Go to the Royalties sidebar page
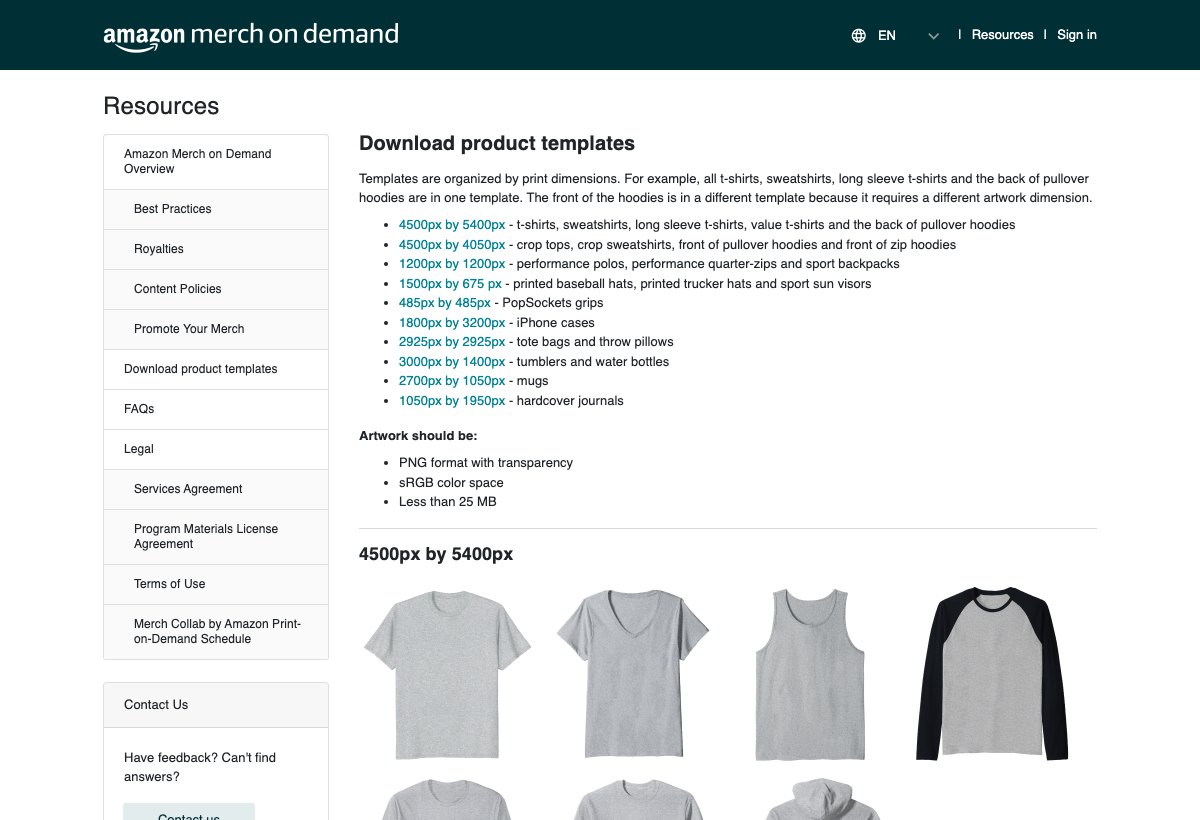This screenshot has height=820, width=1200. coord(216,249)
